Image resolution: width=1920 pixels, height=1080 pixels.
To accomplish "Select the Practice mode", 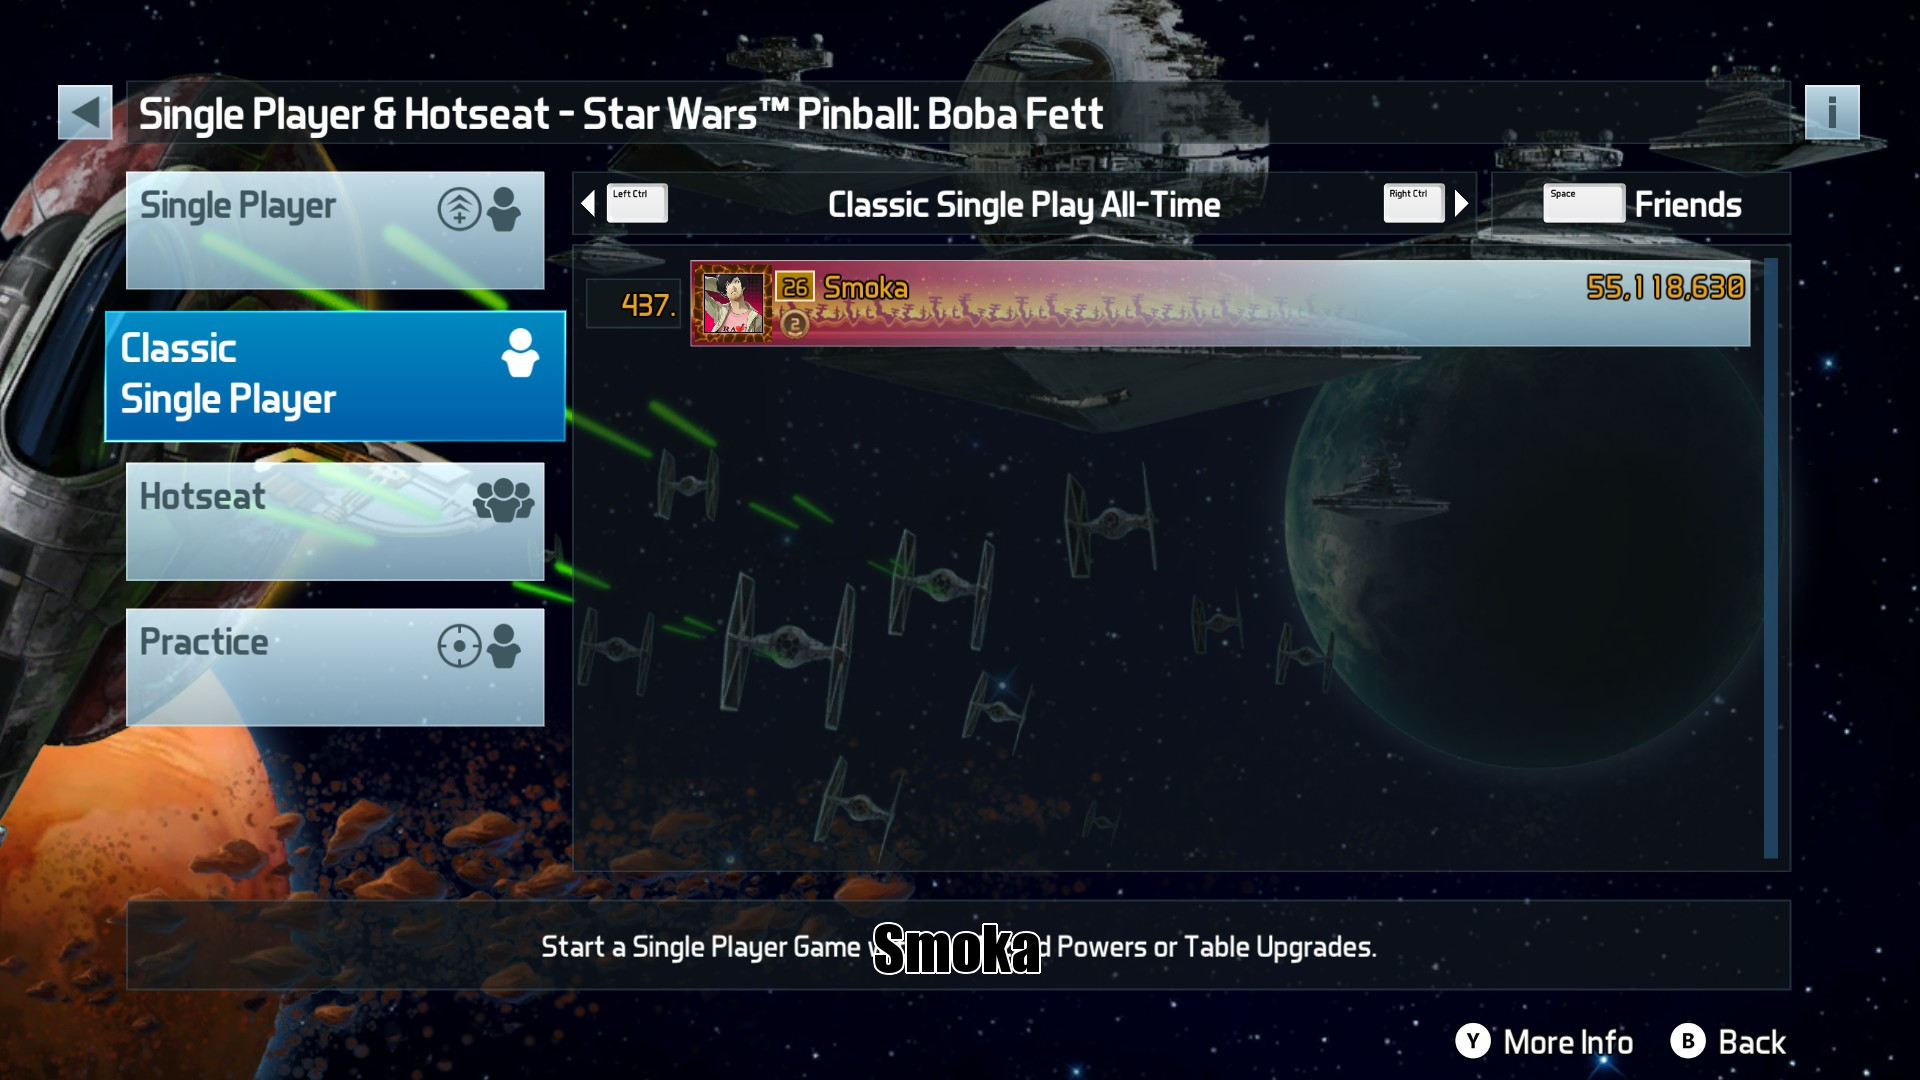I will coord(335,667).
